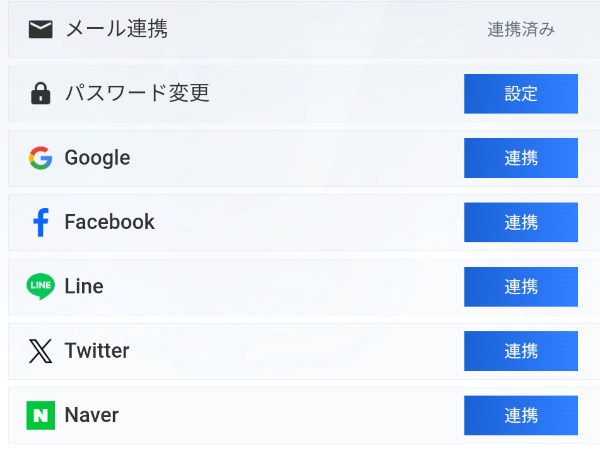Link Facebook account with 連携 button
Viewport: 600px width, 460px height.
click(x=521, y=222)
